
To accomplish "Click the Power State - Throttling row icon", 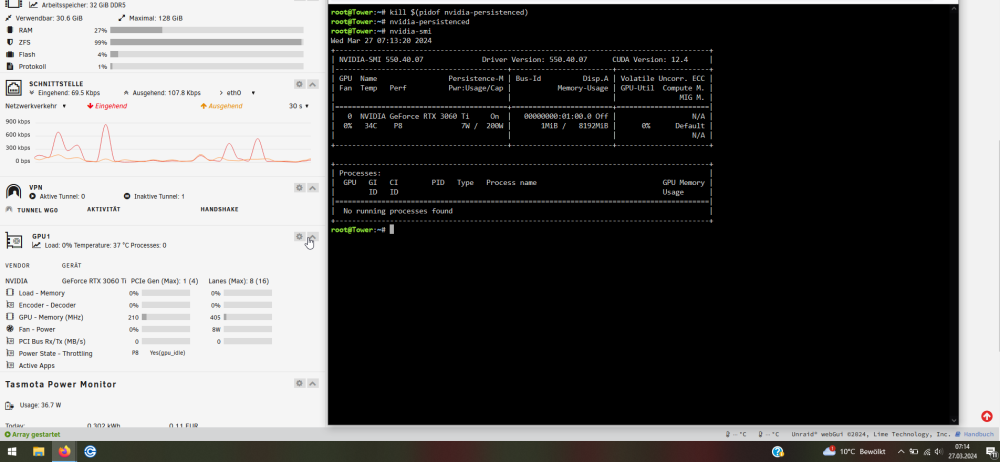I will (x=10, y=354).
